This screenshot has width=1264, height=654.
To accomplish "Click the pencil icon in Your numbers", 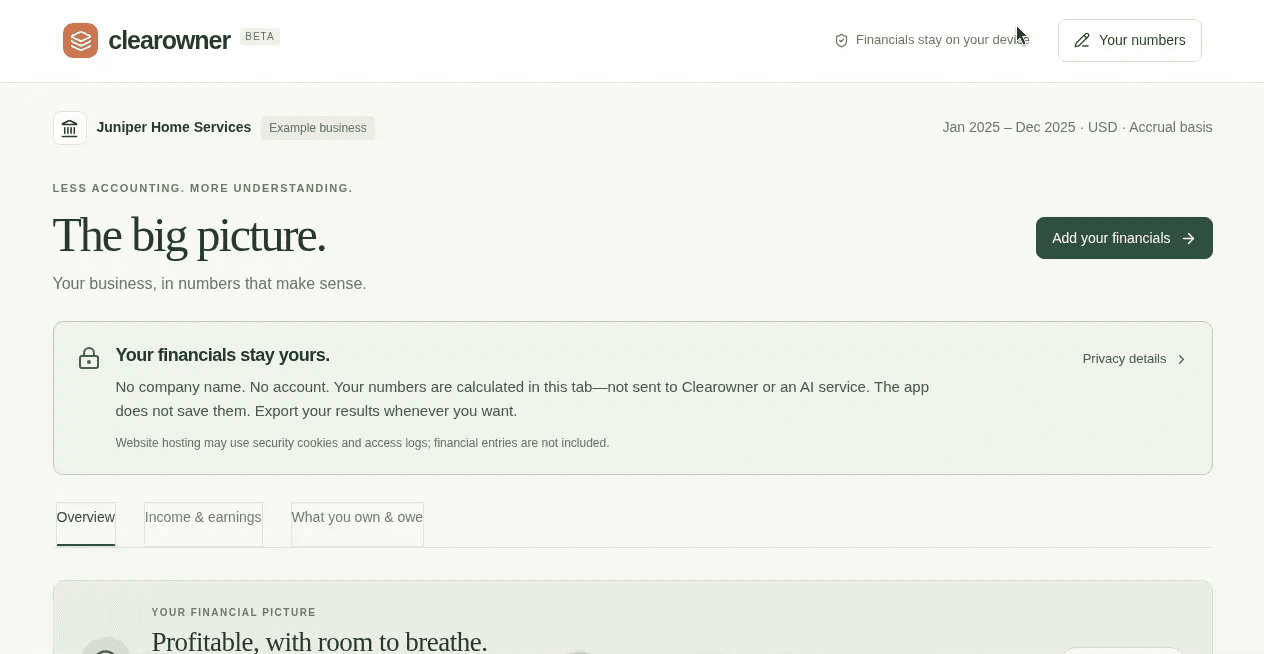I will pyautogui.click(x=1082, y=40).
